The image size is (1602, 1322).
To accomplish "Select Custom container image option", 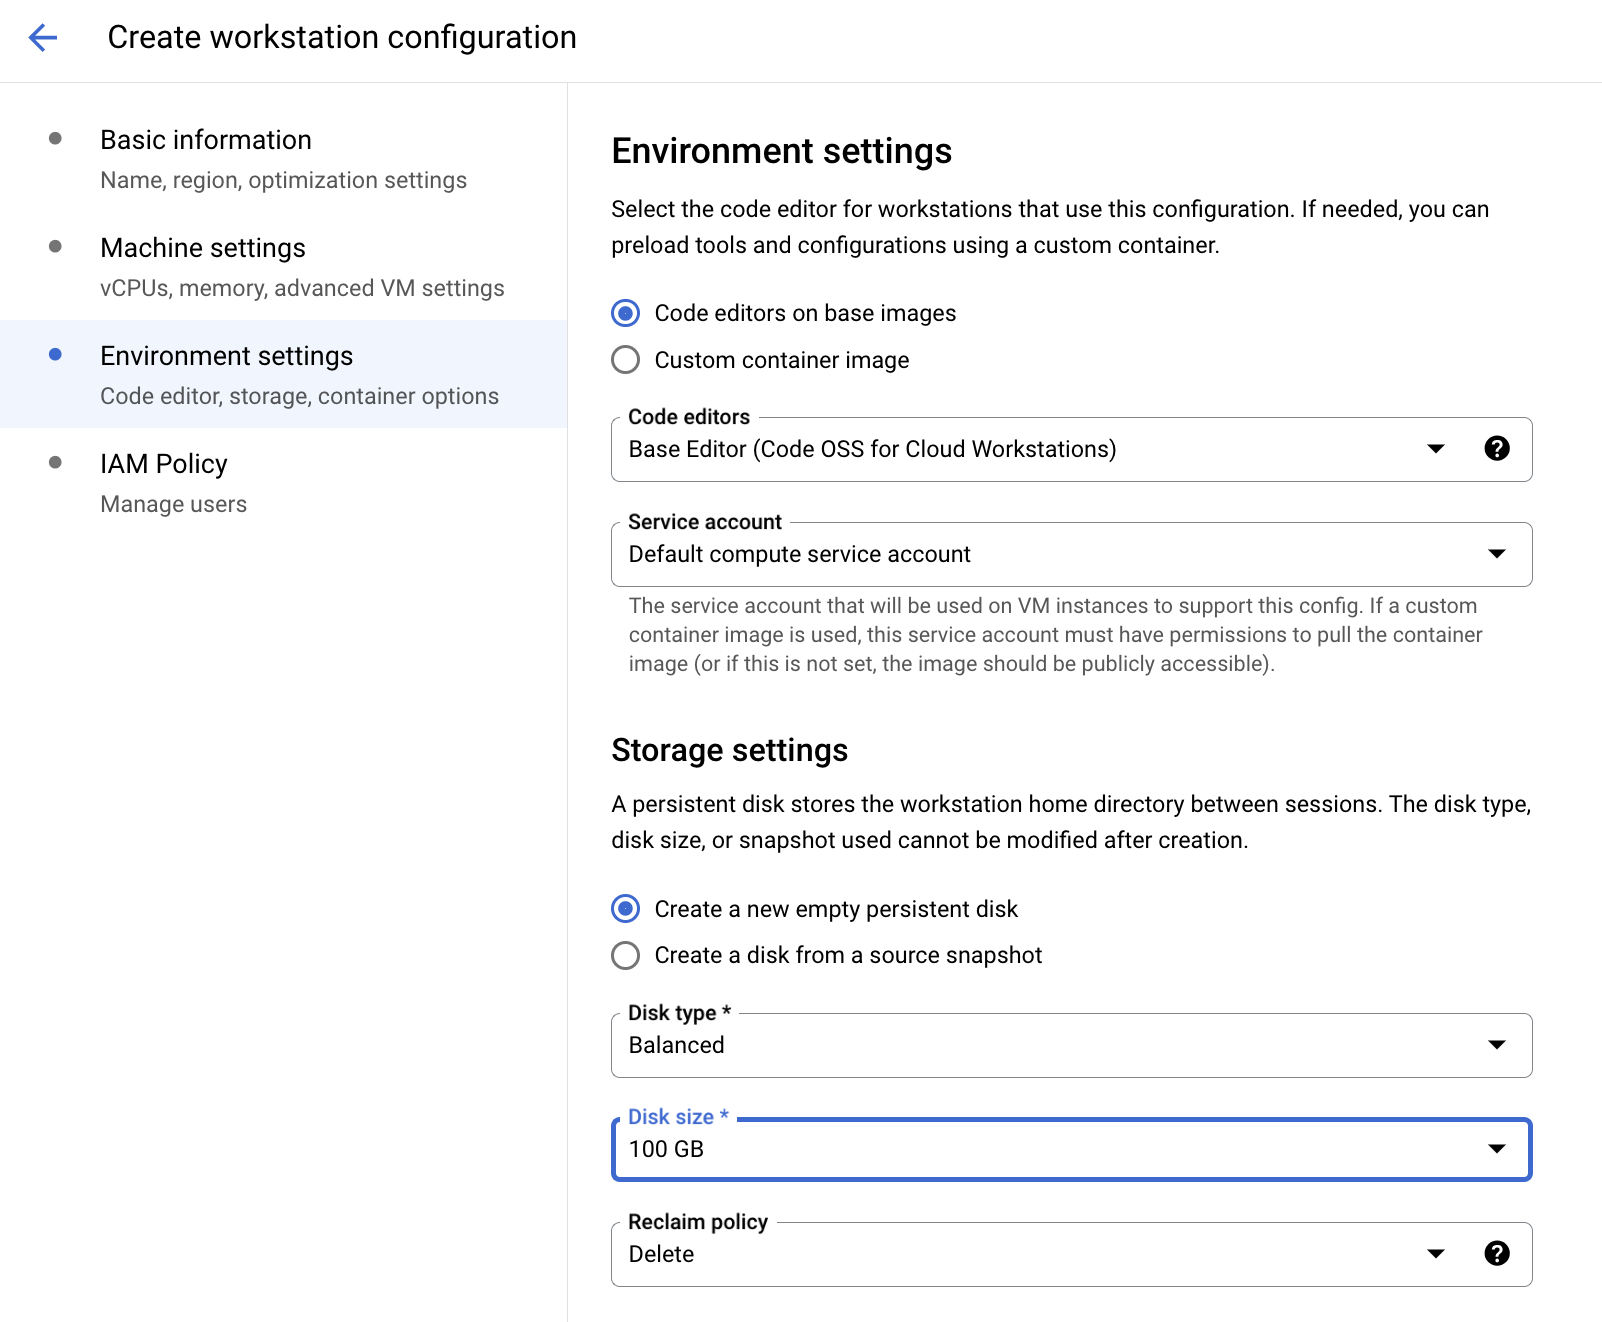I will click(x=626, y=360).
